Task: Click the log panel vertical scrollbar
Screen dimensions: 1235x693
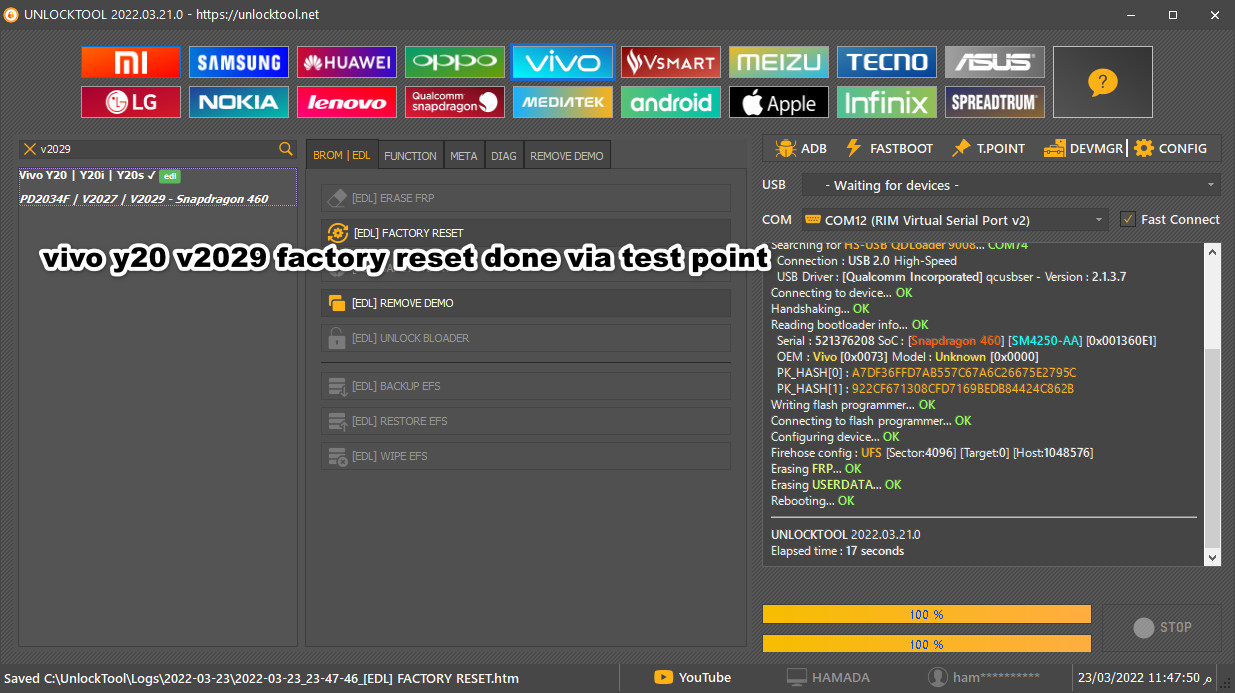Action: coord(1213,405)
